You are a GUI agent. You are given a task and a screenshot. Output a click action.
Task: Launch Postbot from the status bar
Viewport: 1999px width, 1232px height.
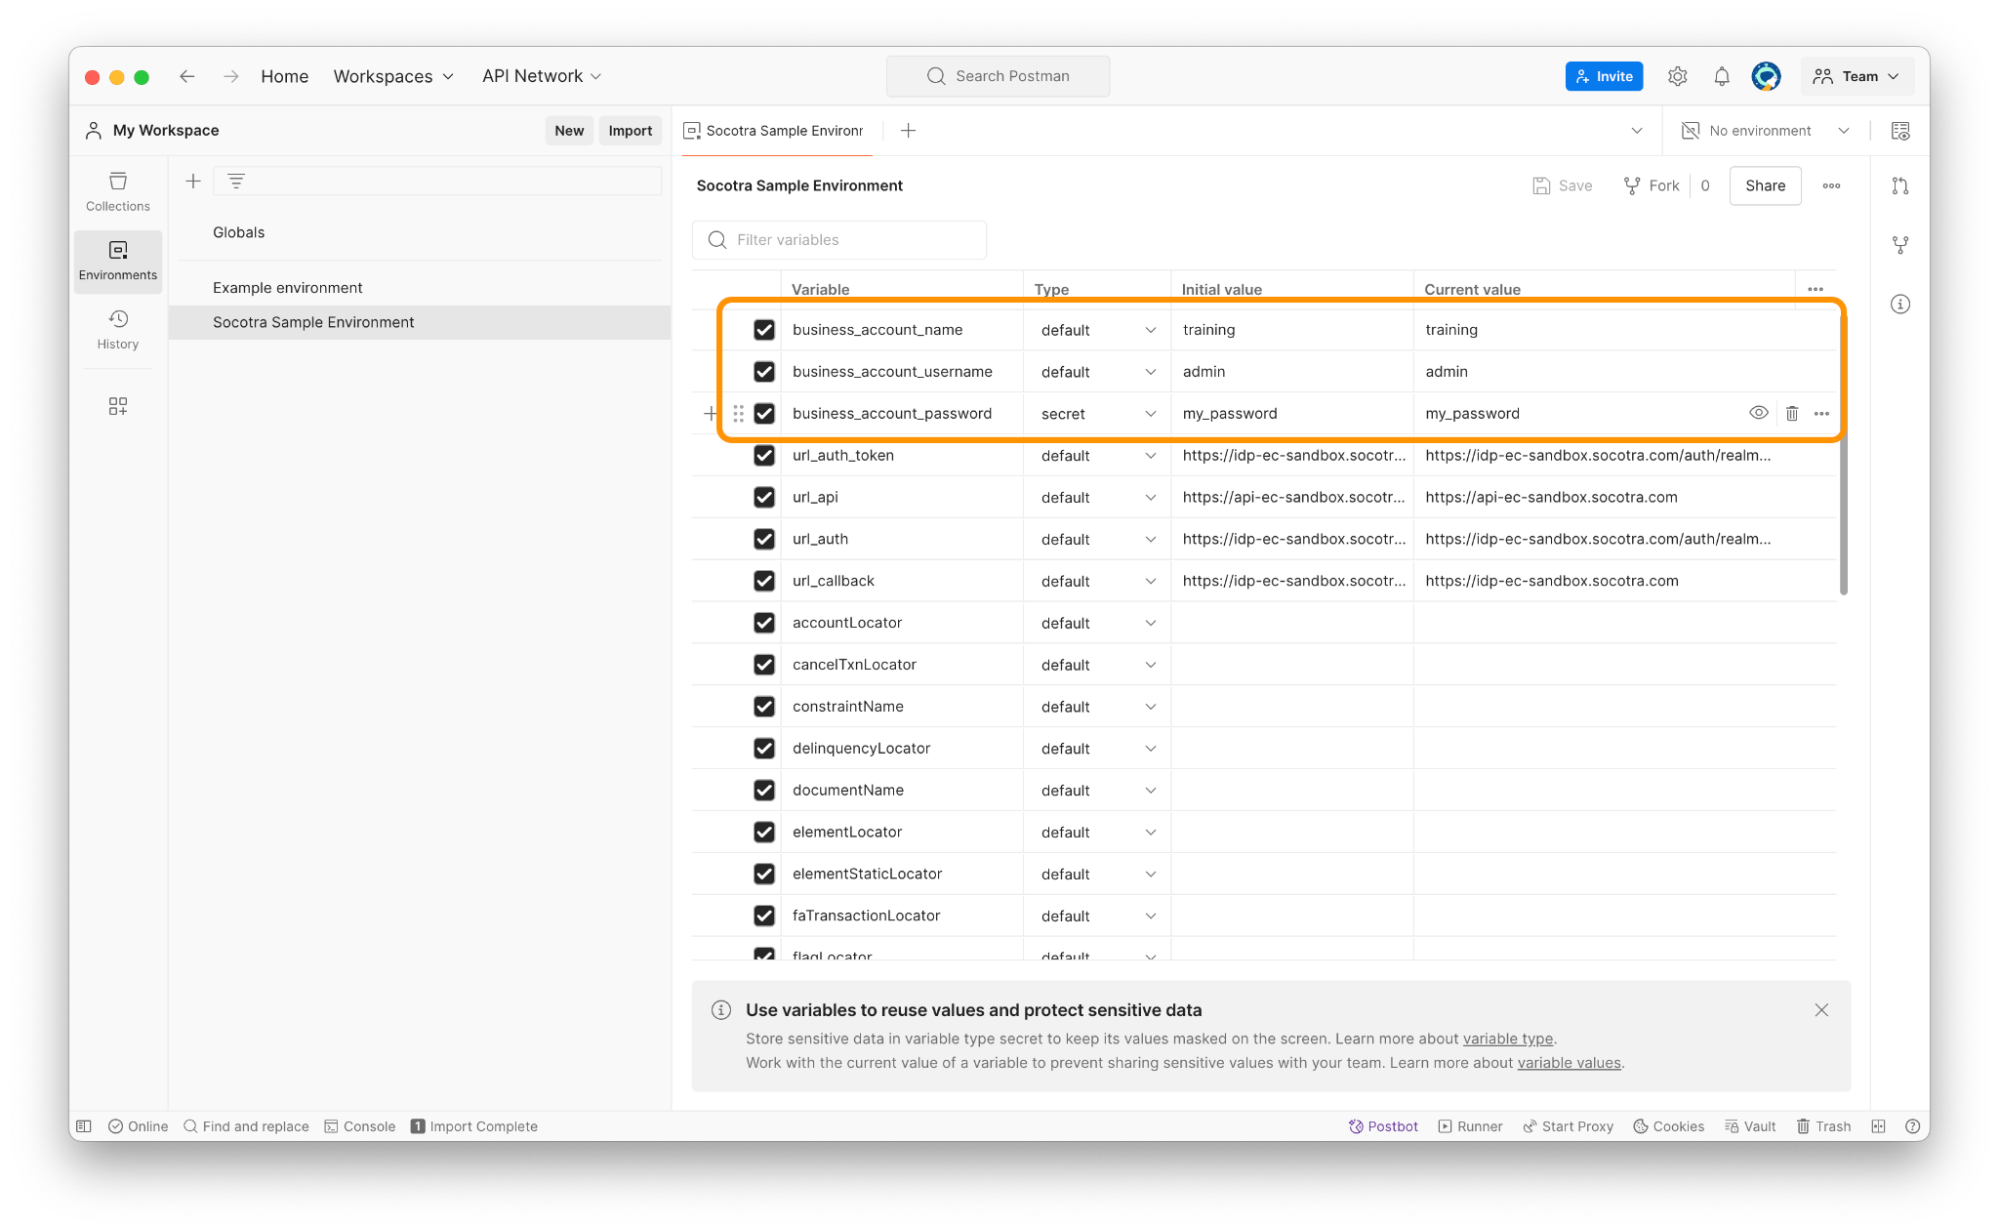tap(1383, 1126)
